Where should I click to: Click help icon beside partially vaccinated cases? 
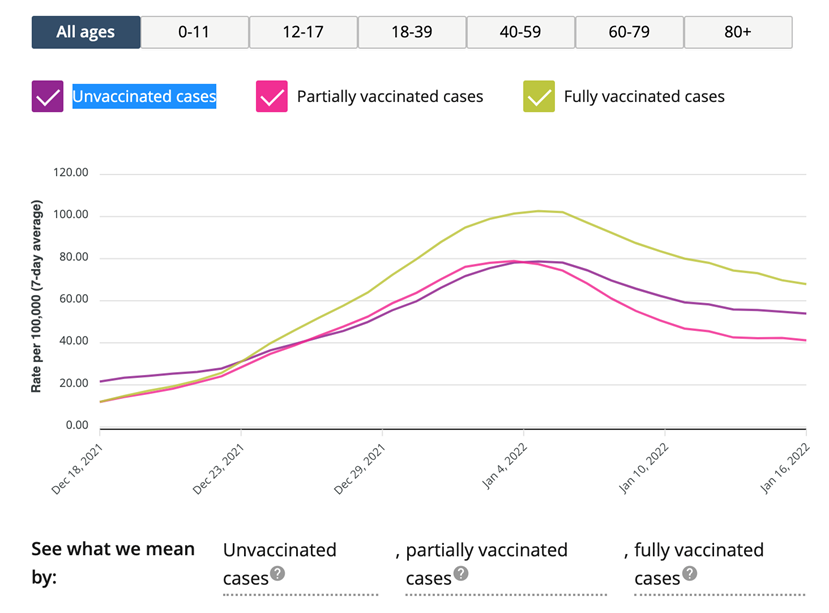(x=460, y=574)
